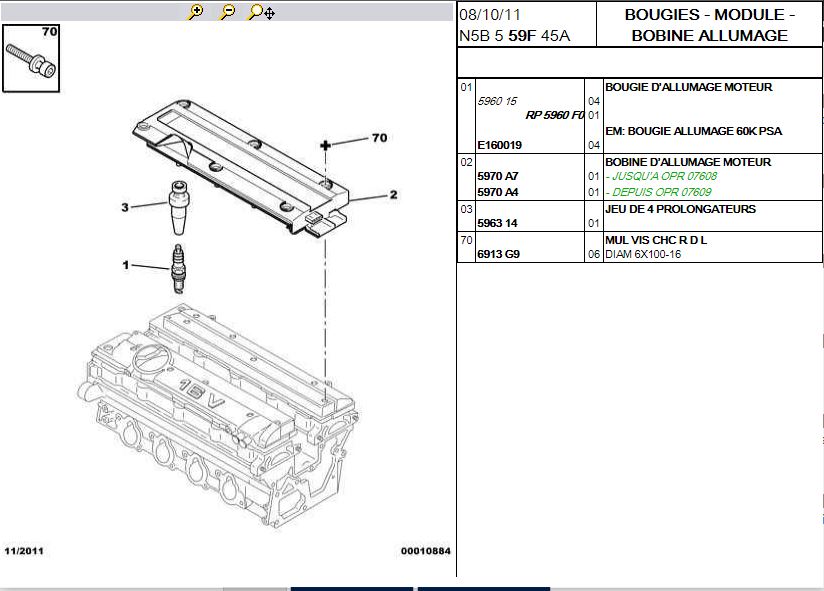This screenshot has height=591, width=824.
Task: Click part code E160019
Action: 500,145
